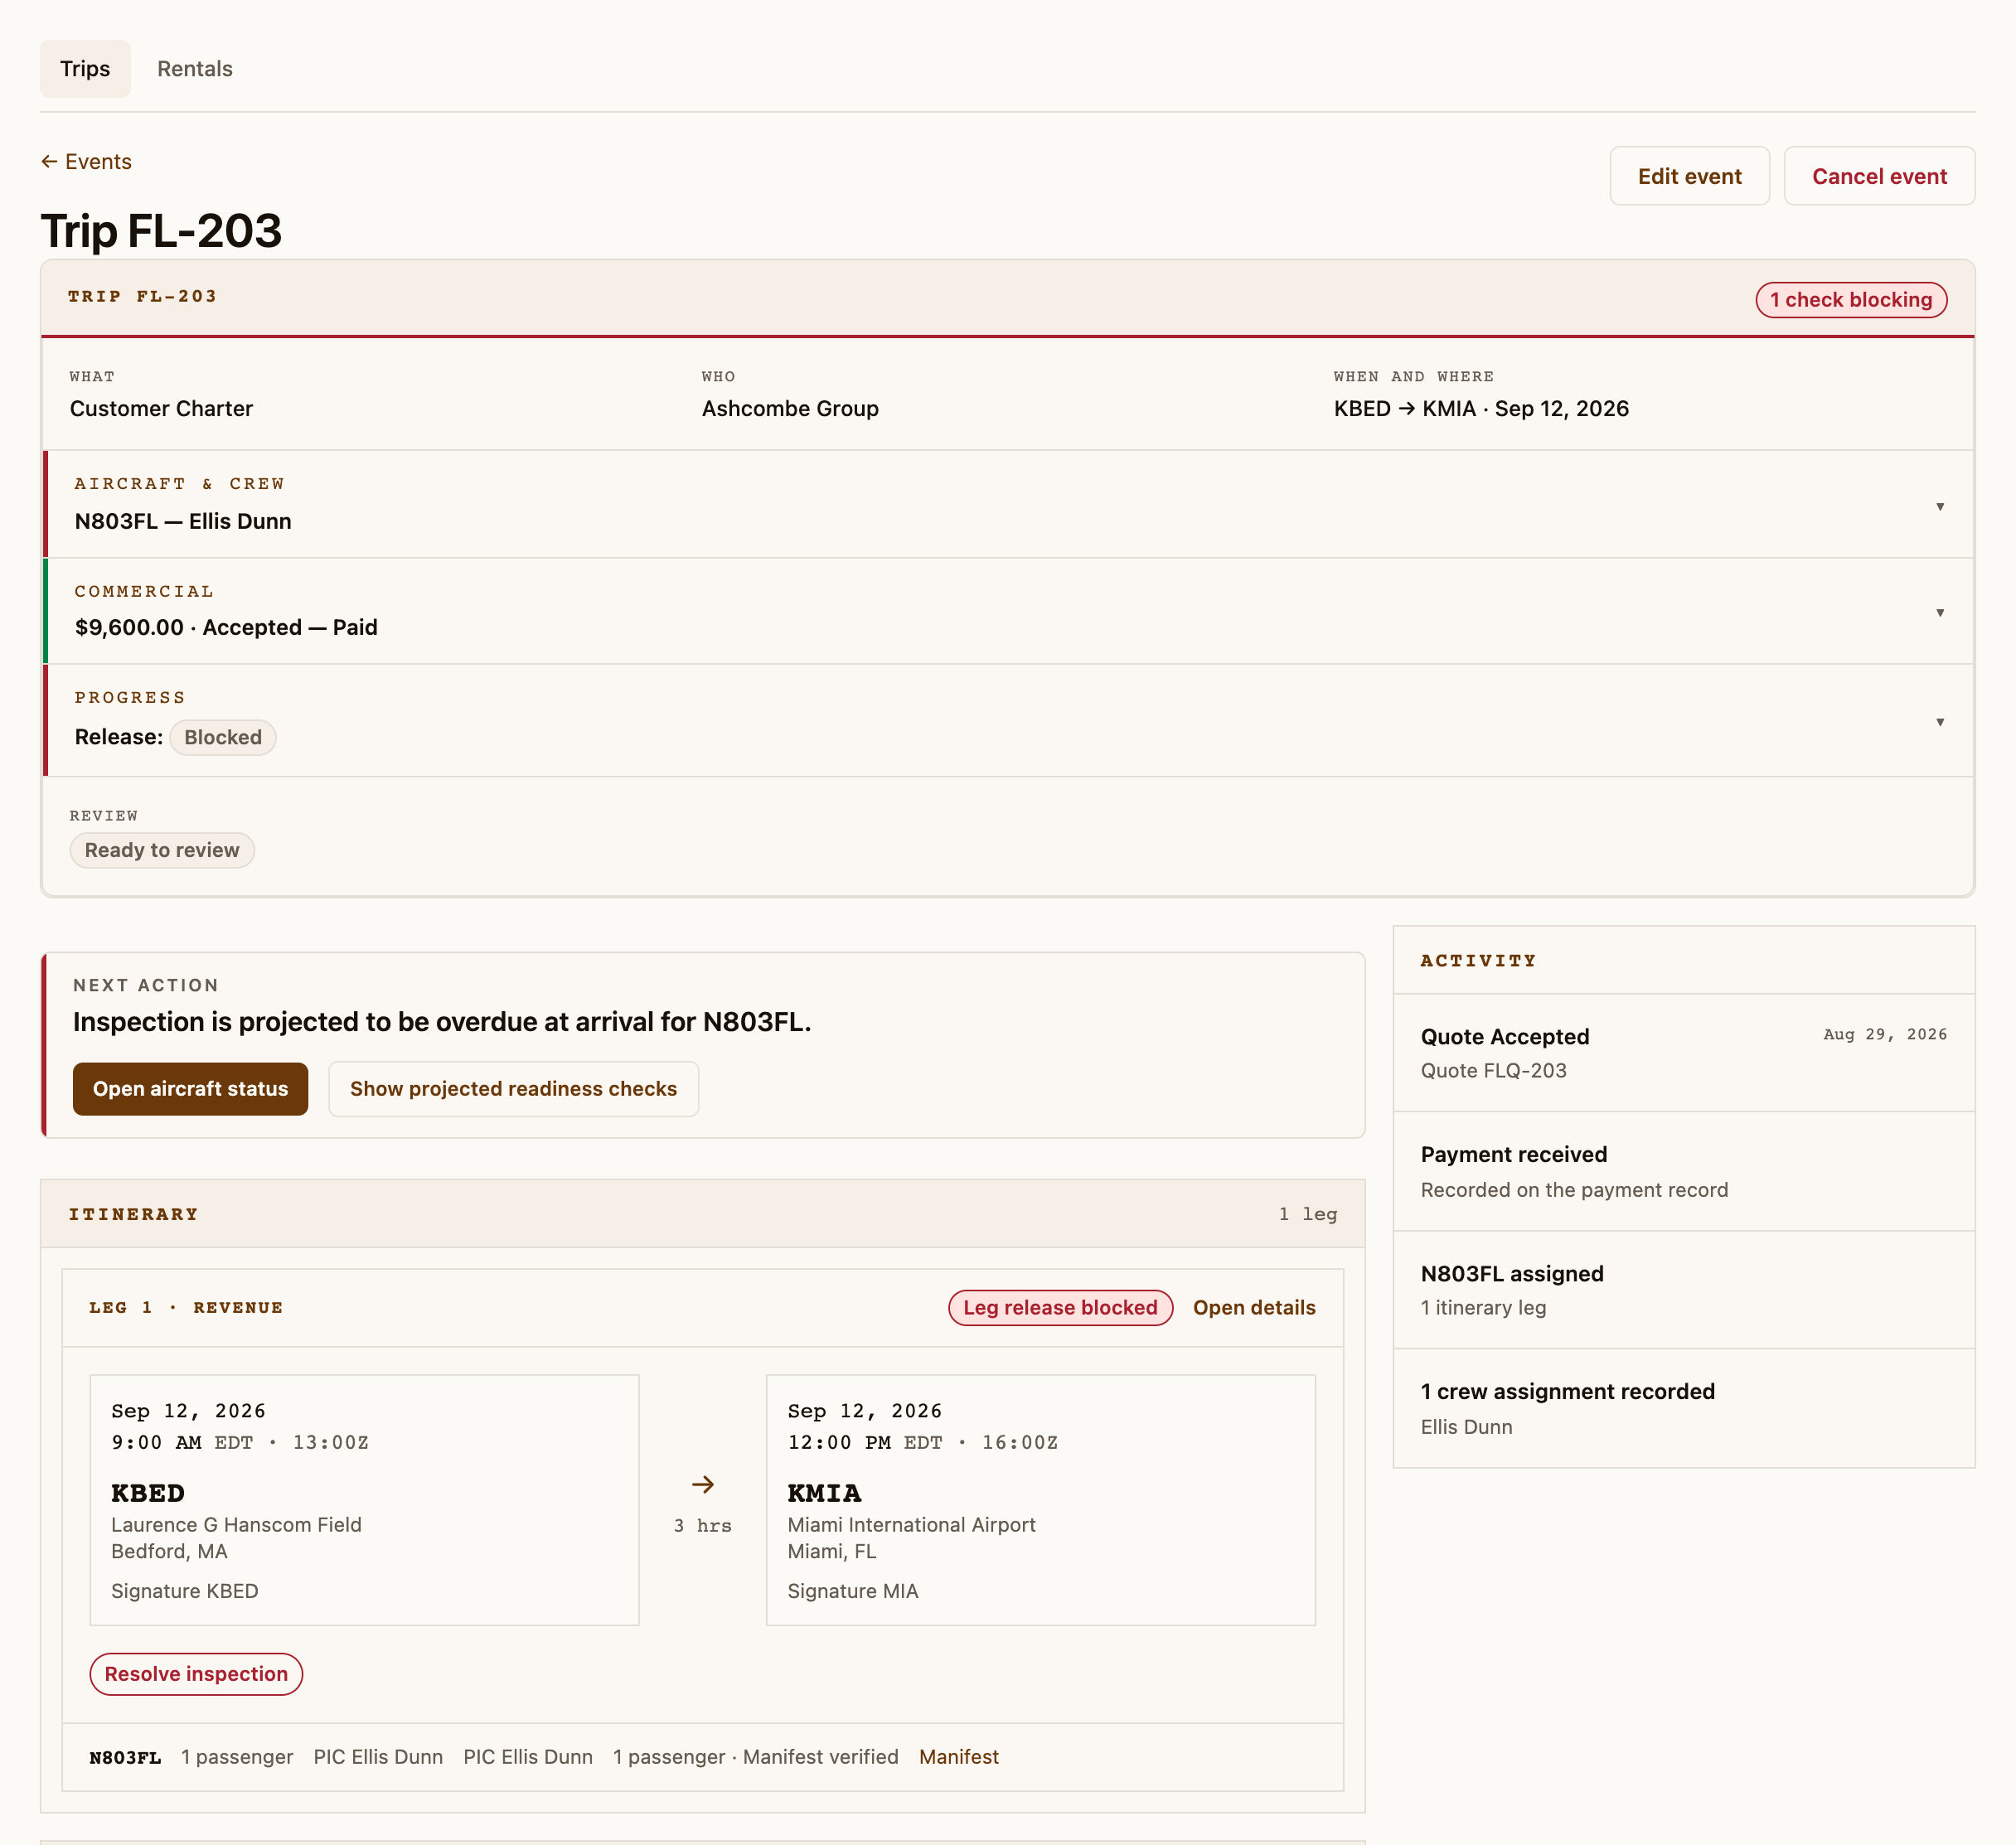Select the Quote Accepted activity entry
This screenshot has height=1845, width=2016.
(x=1684, y=1053)
